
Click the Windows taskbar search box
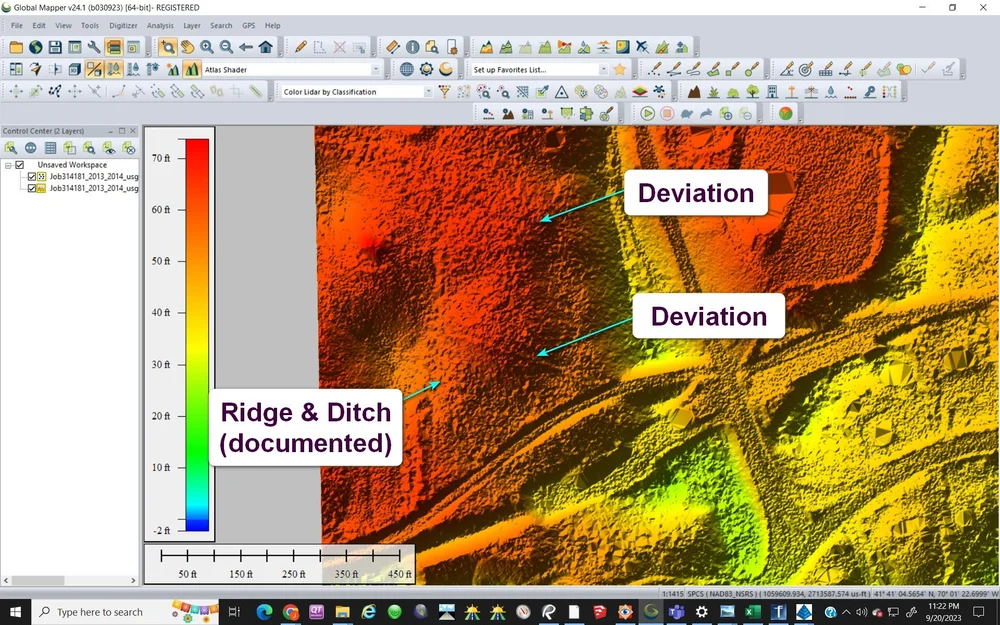(x=100, y=612)
